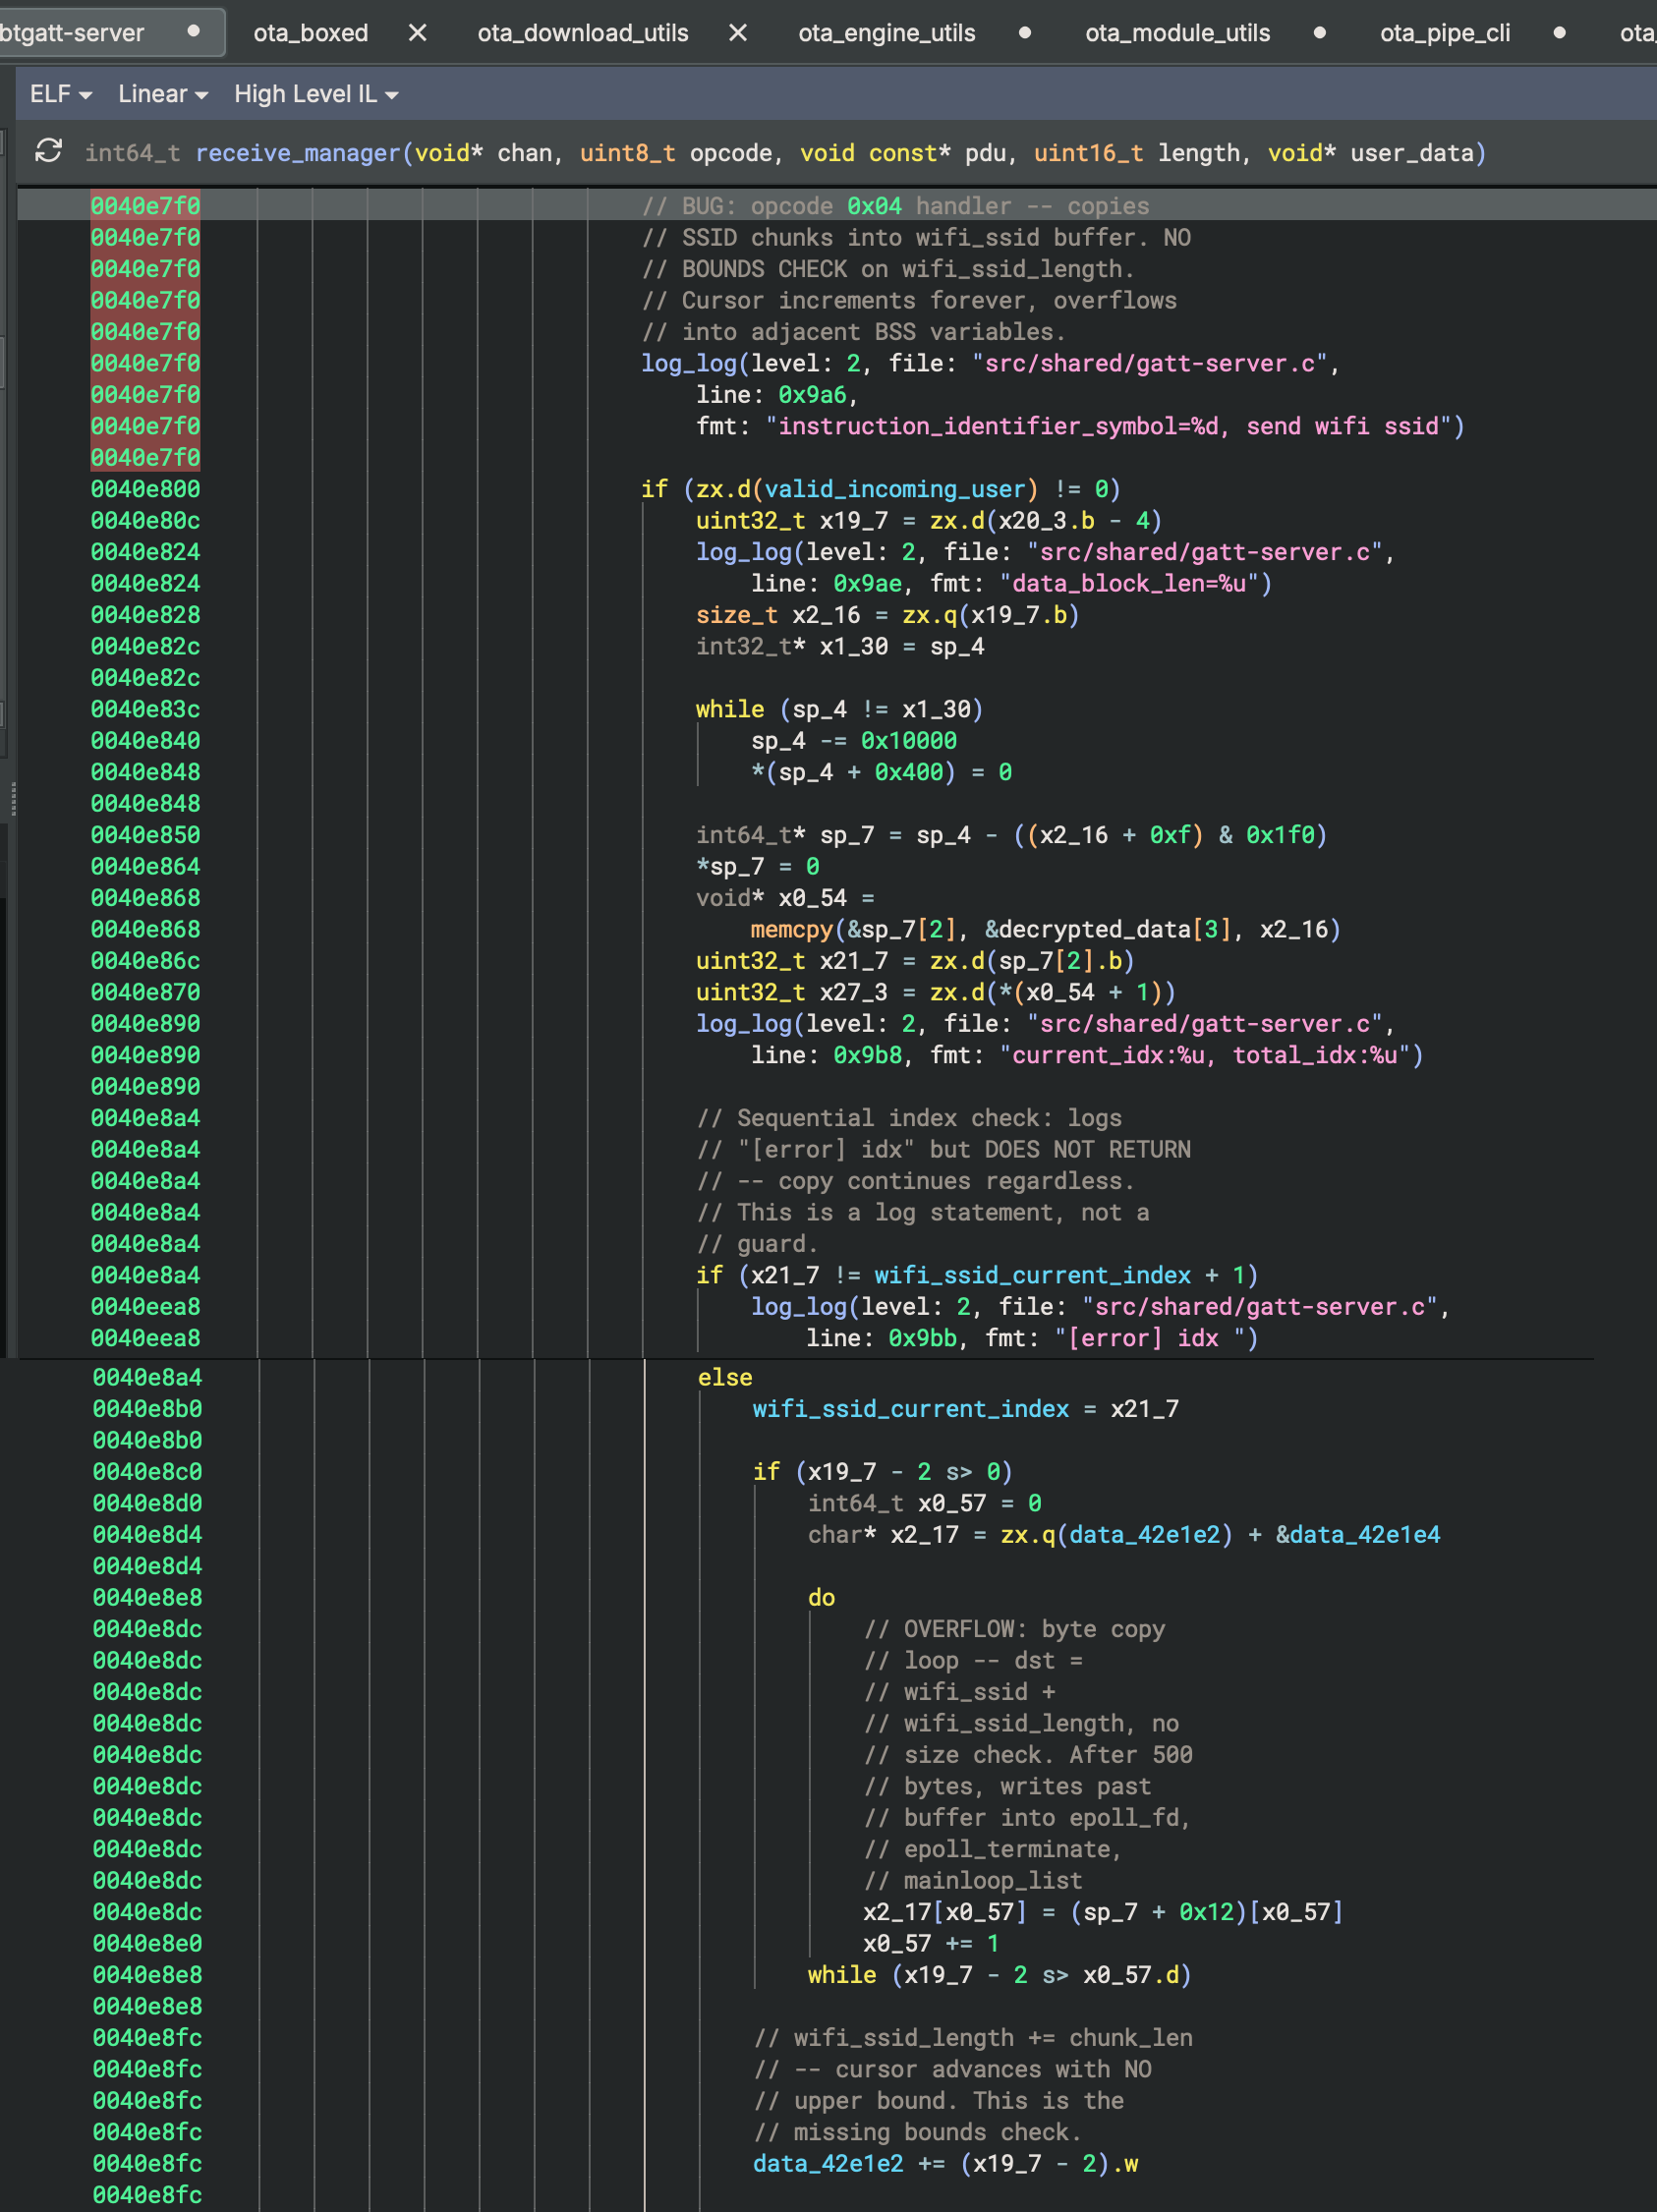Click the constant 0x1f0
The width and height of the screenshot is (1657, 2212).
click(1280, 835)
